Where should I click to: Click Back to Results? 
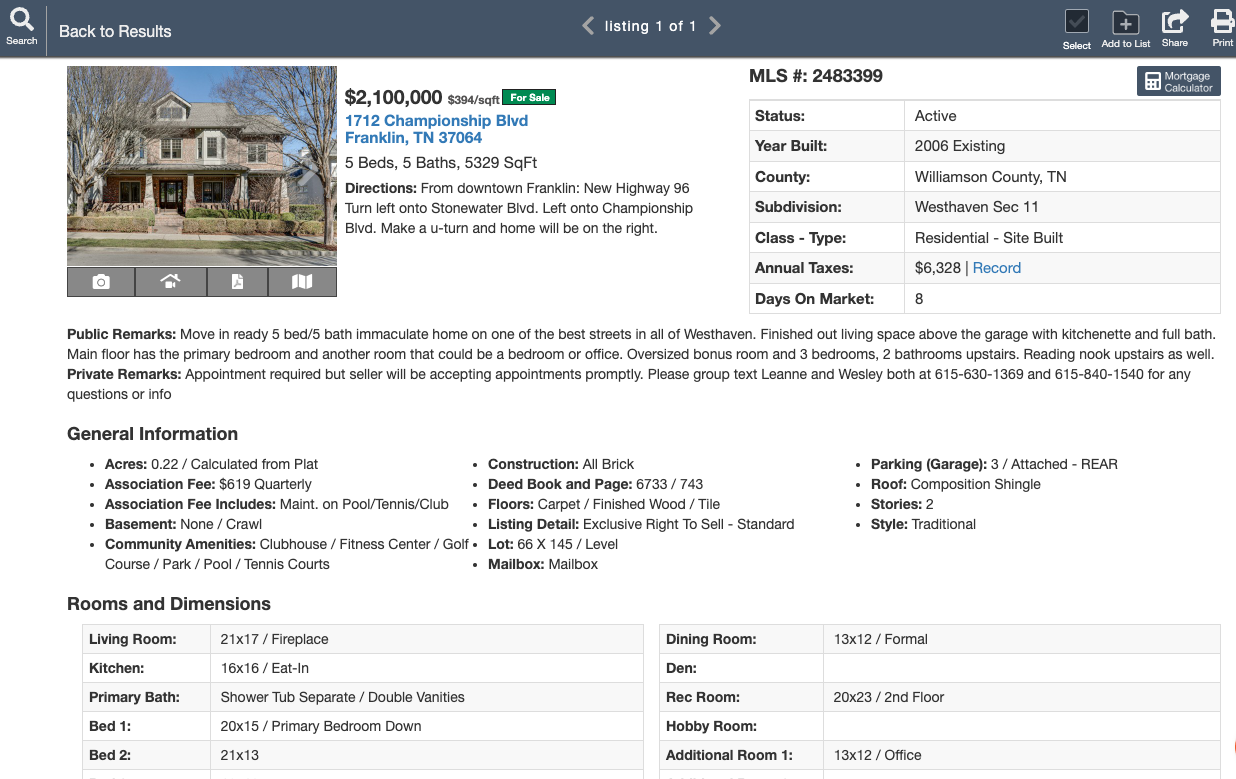[x=114, y=31]
